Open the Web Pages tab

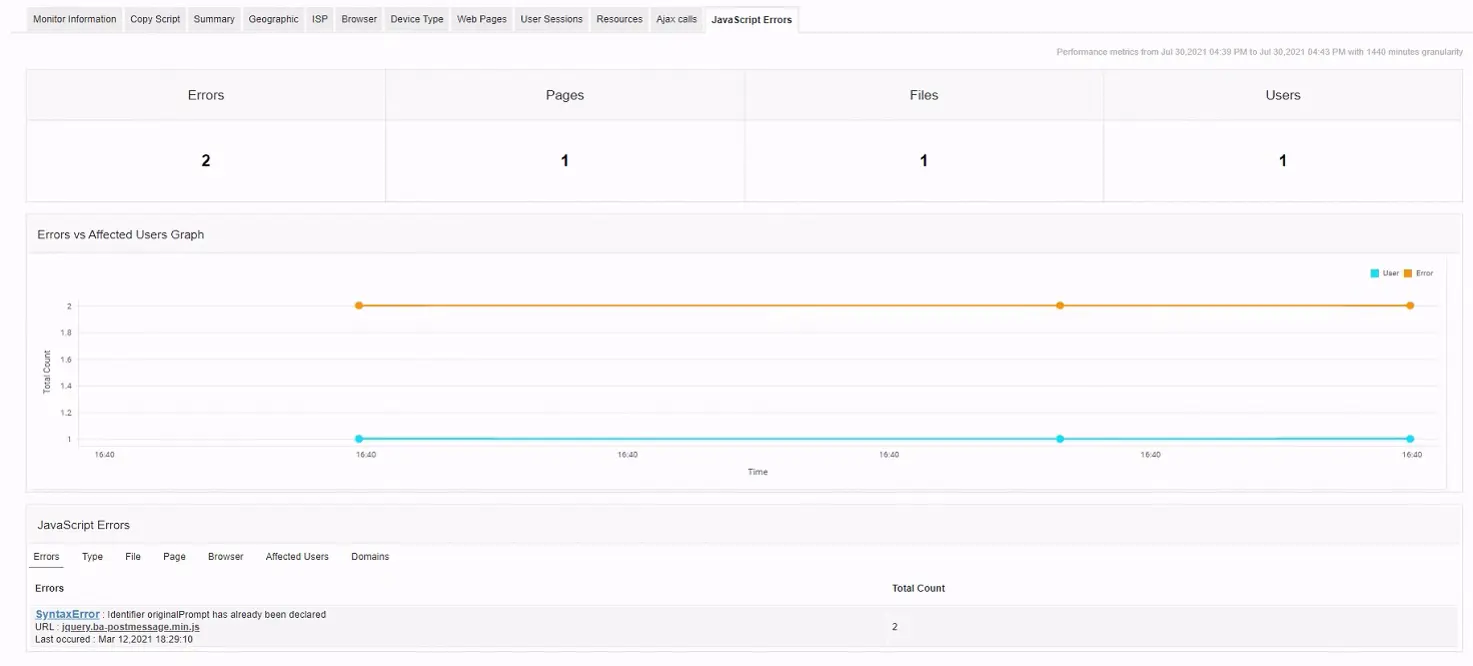tap(481, 18)
